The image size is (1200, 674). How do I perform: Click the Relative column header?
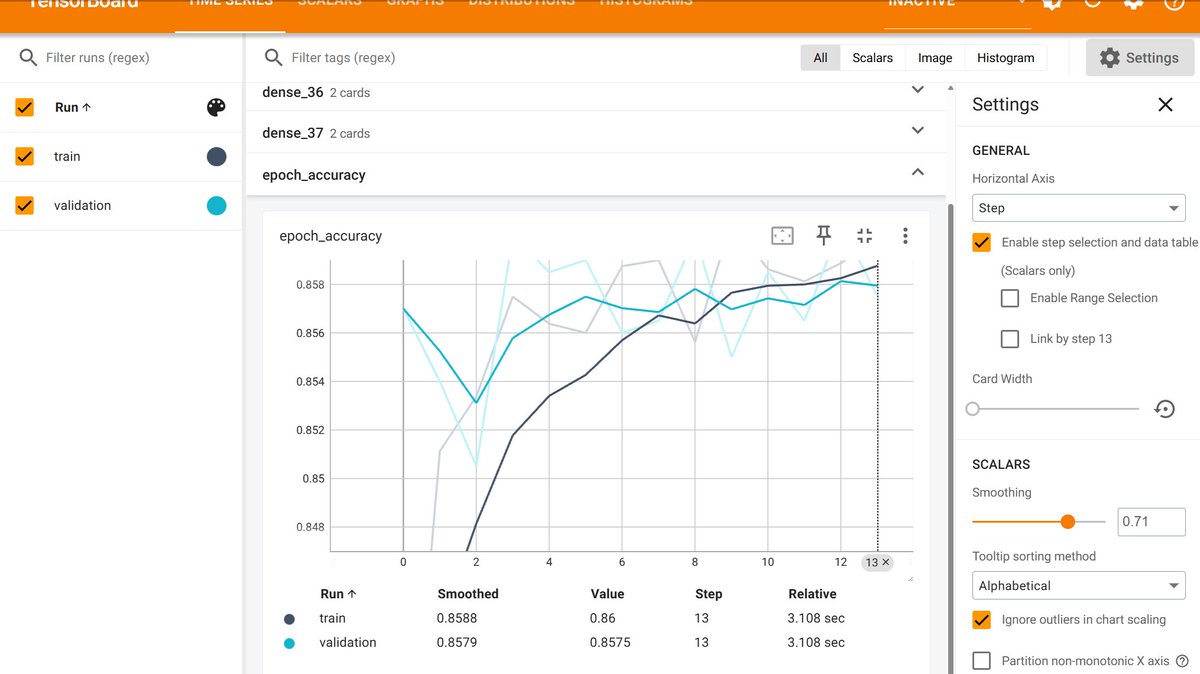(812, 594)
